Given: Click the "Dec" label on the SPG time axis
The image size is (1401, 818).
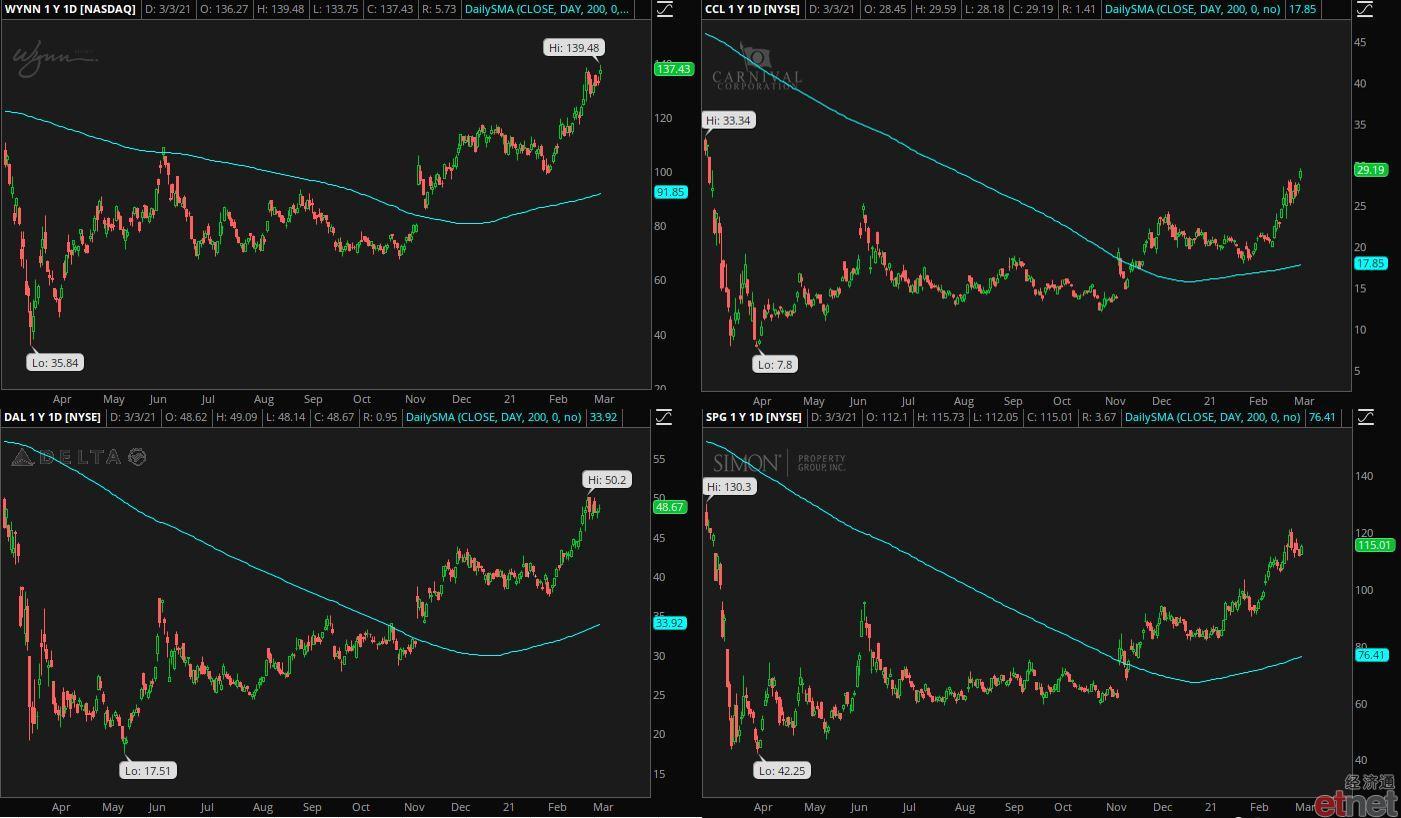Looking at the screenshot, I should (x=1162, y=807).
